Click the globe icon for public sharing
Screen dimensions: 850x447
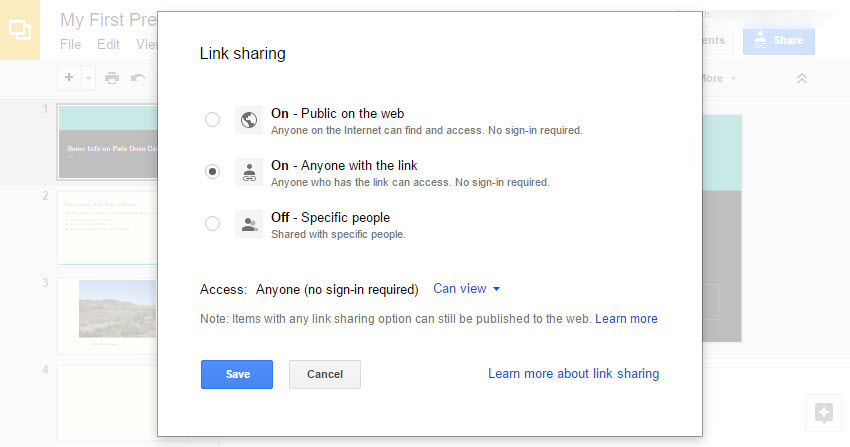249,120
